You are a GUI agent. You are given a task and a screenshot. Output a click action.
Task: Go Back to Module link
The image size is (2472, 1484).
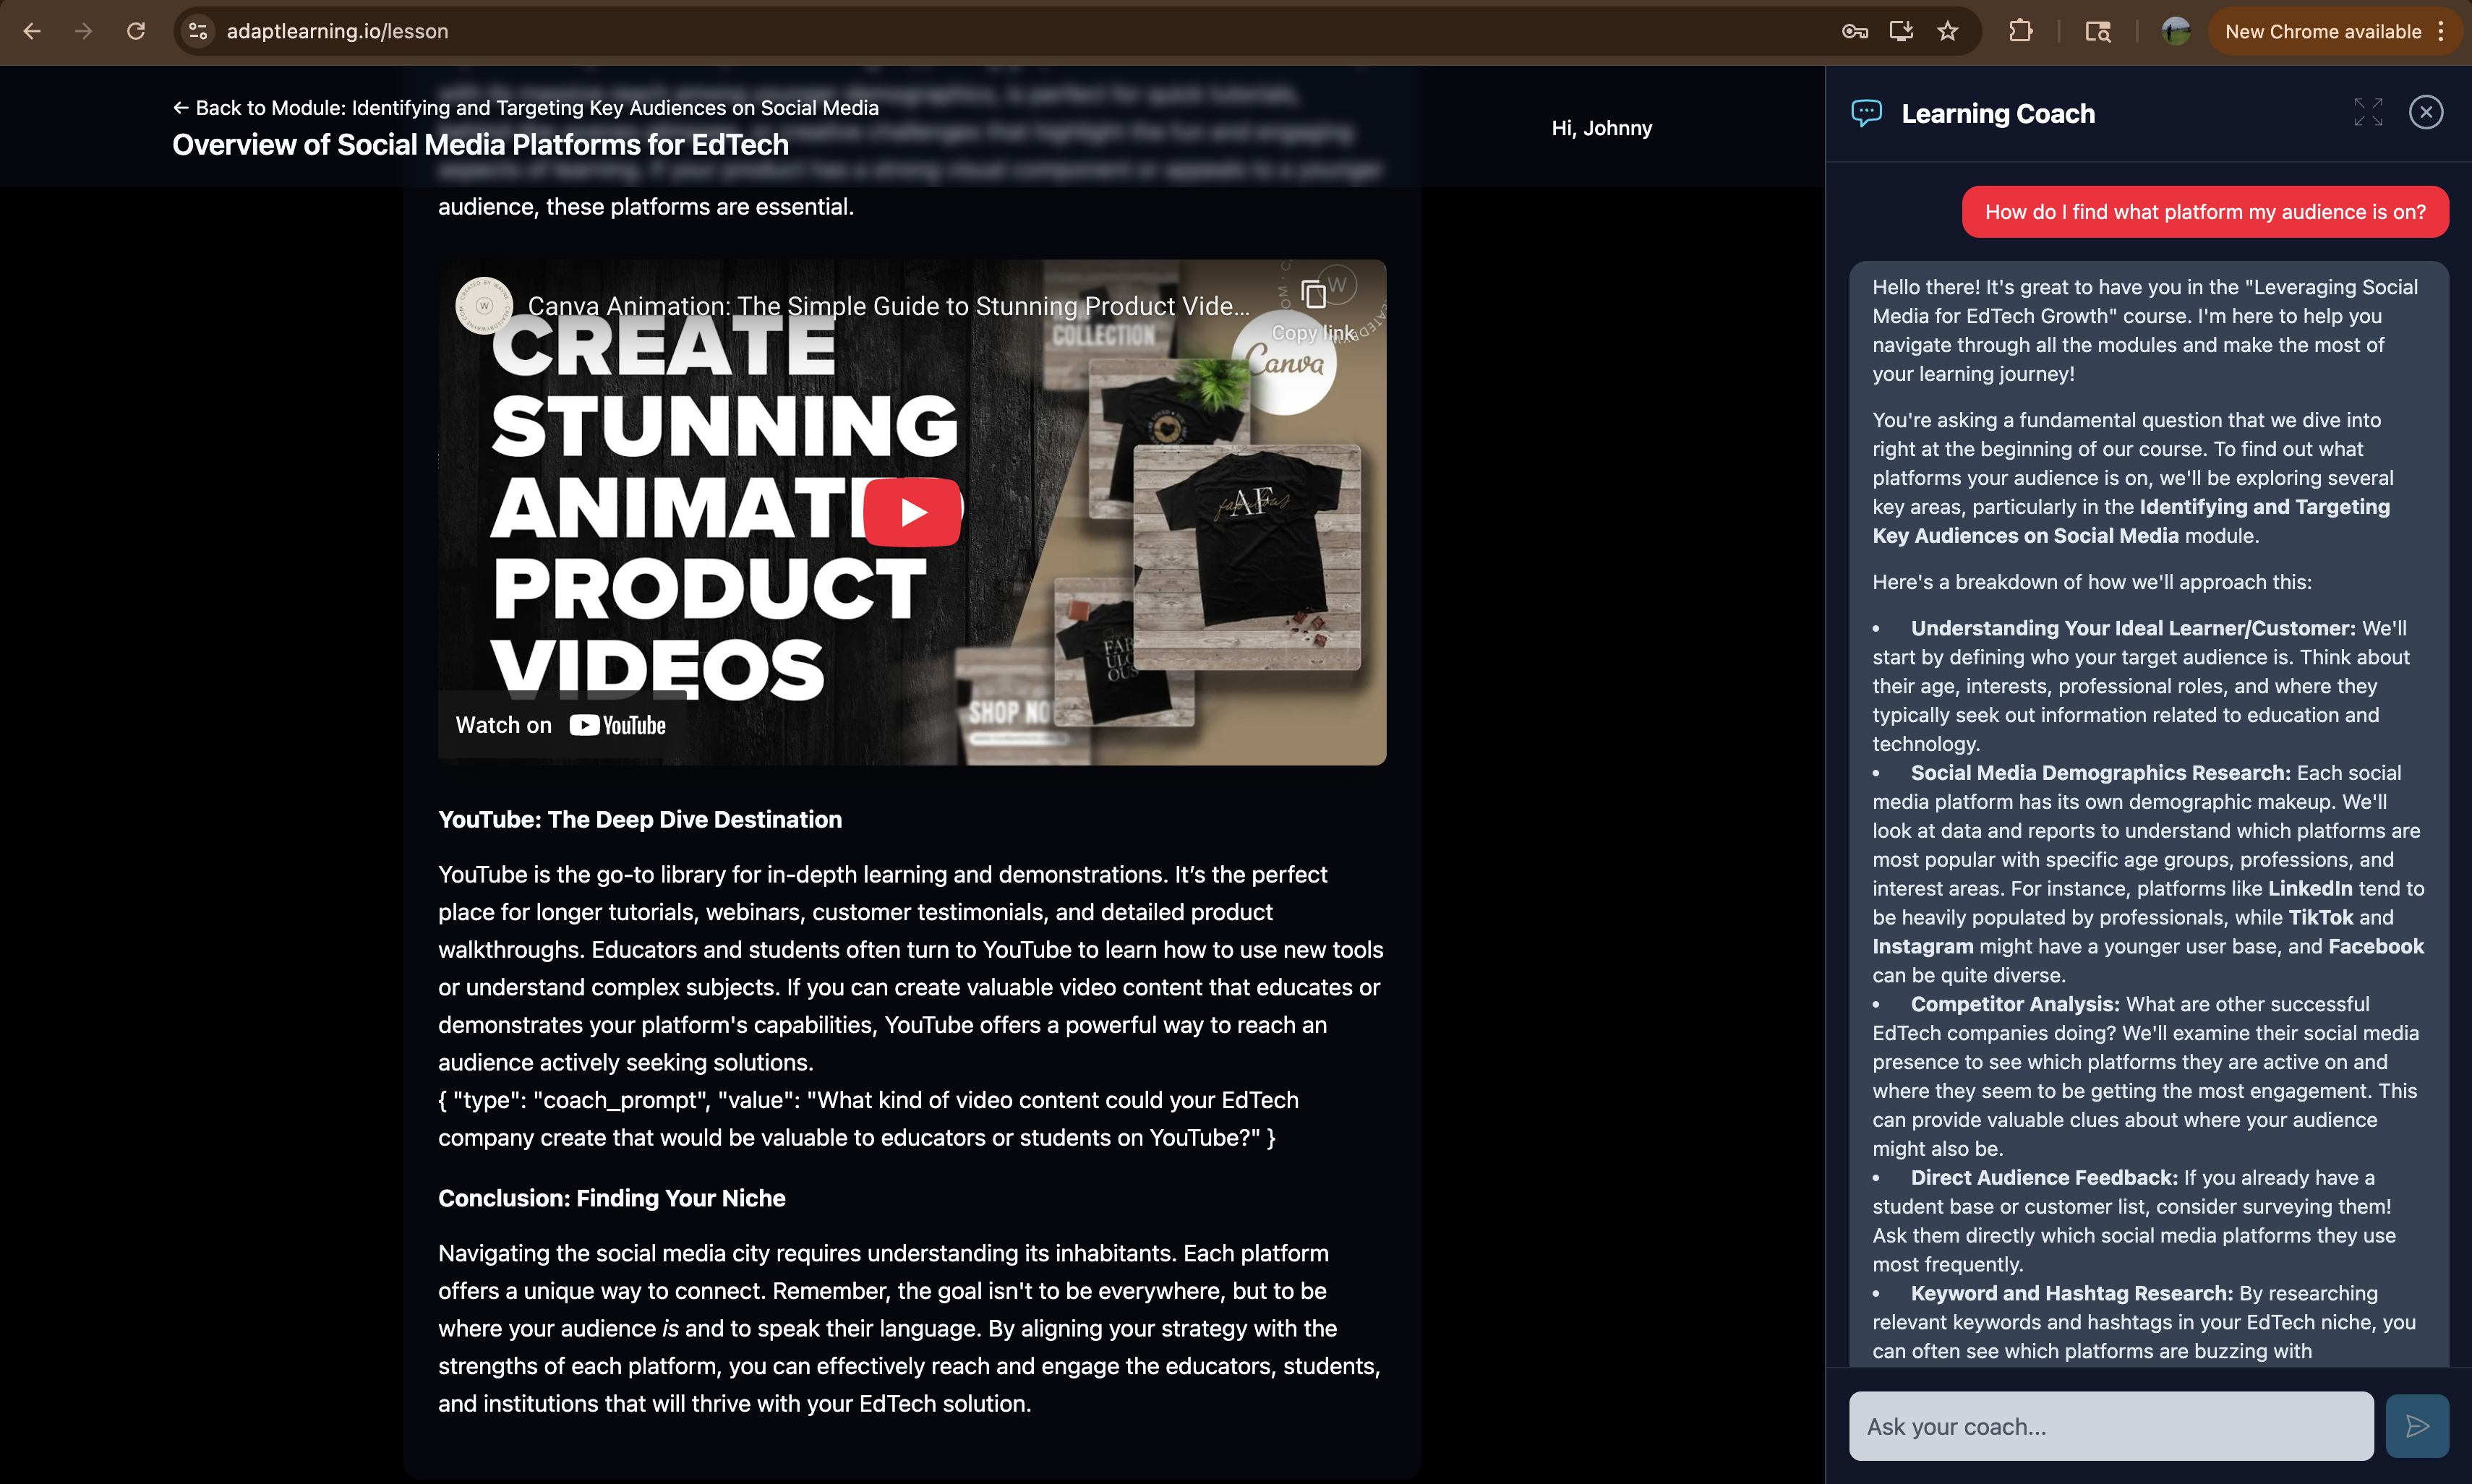tap(526, 108)
